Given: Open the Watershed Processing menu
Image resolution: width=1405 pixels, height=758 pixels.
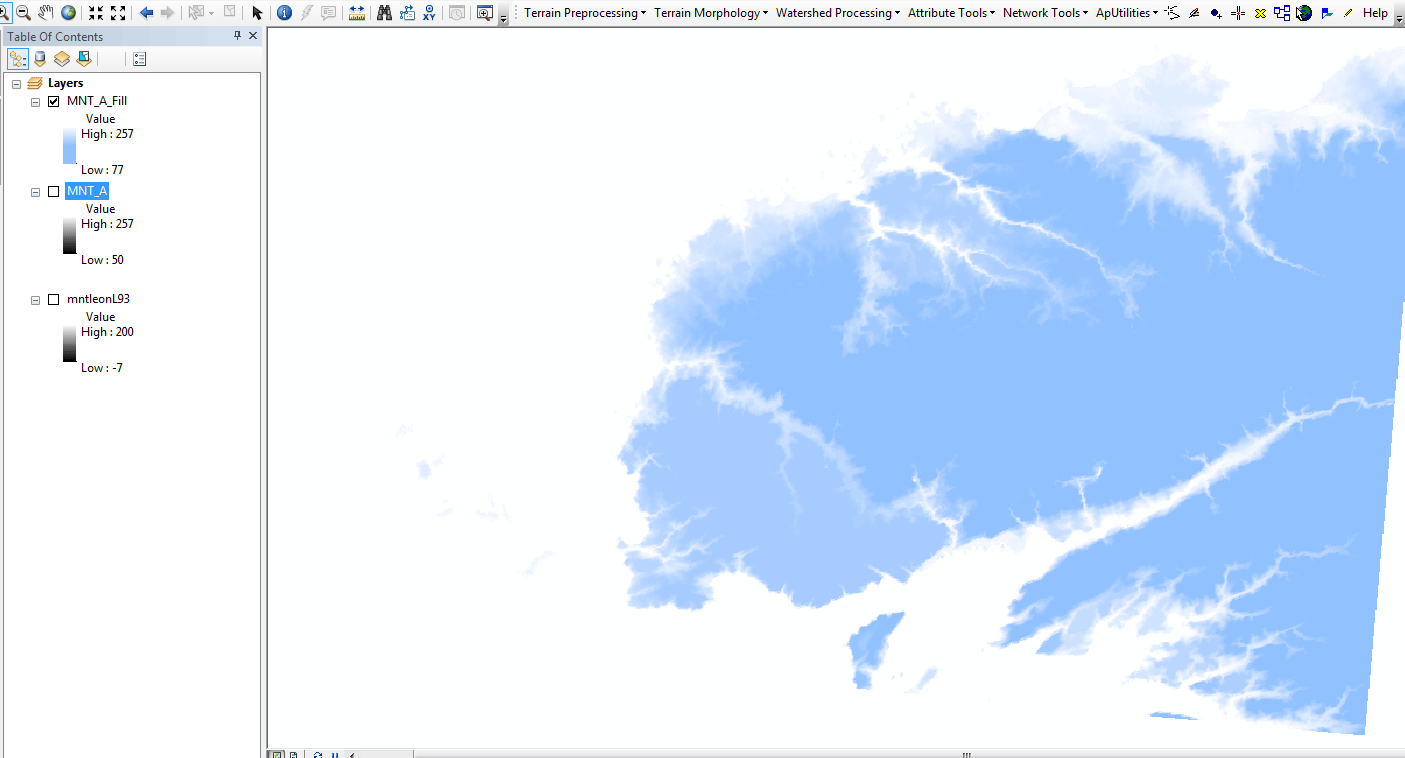Looking at the screenshot, I should click(x=837, y=13).
